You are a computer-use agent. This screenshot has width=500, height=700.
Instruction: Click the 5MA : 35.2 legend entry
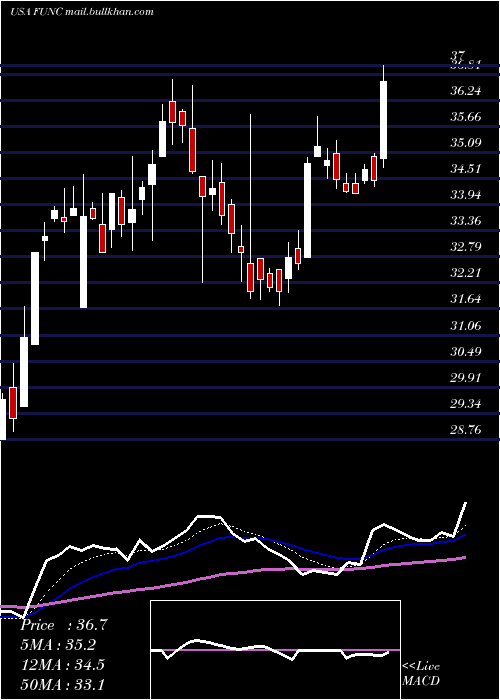[58, 645]
